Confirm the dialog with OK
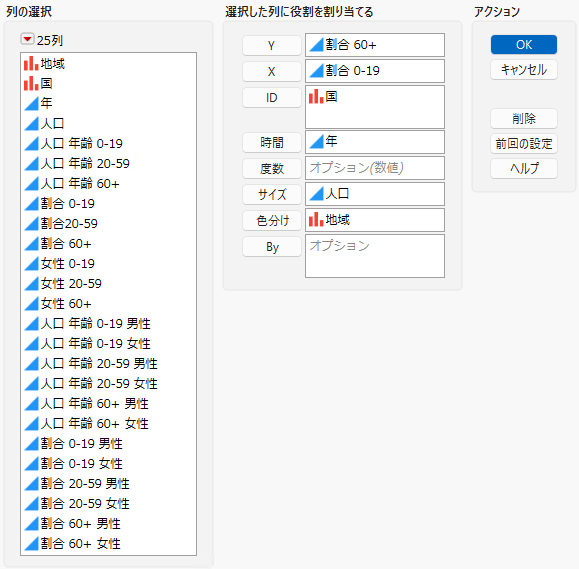Image resolution: width=579 pixels, height=569 pixels. click(x=524, y=45)
